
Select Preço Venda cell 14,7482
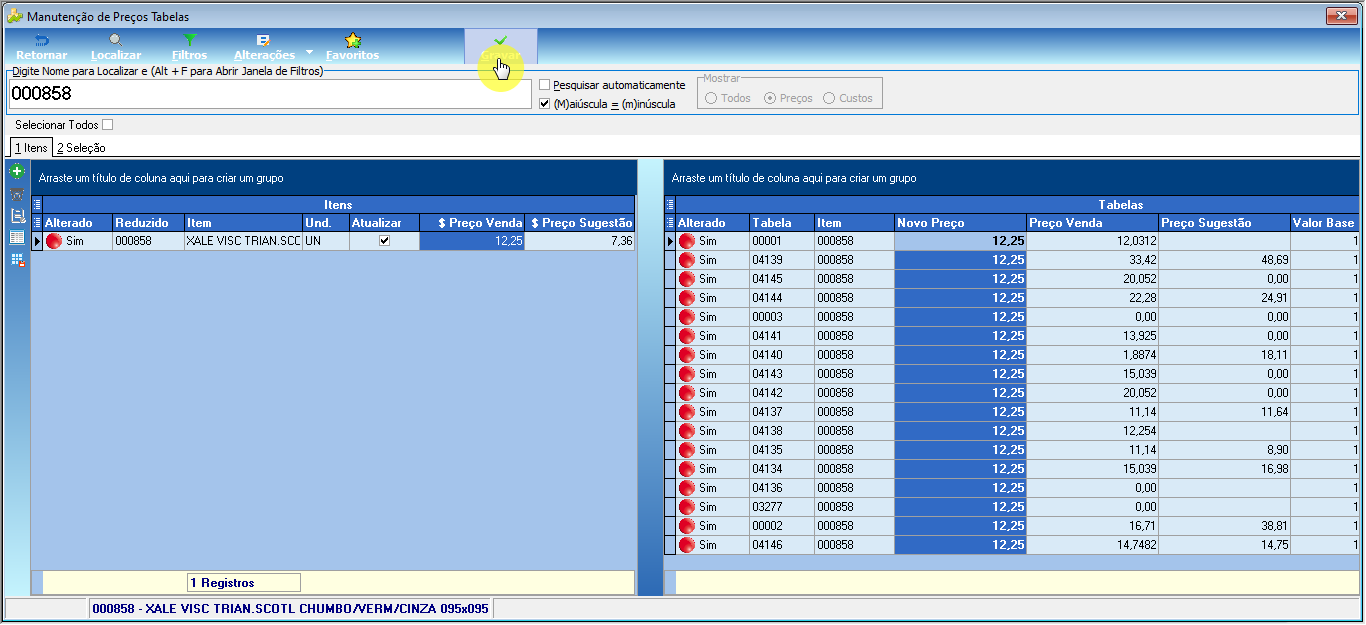[x=1092, y=545]
